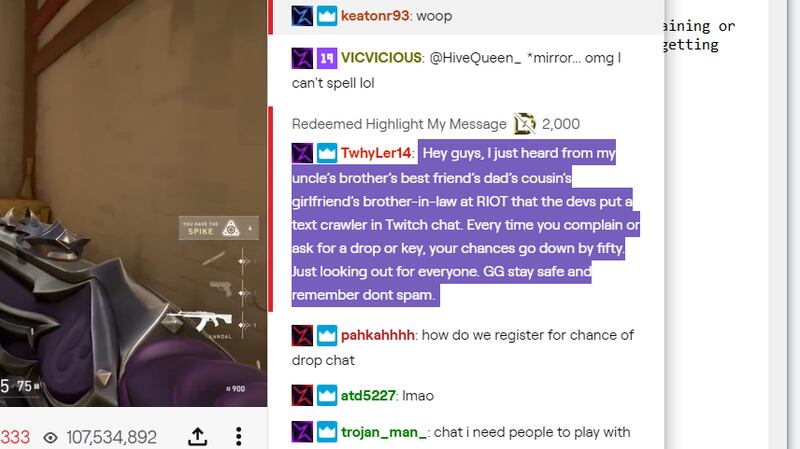Open keatonr93's user profile card
This screenshot has width=800, height=449.
[375, 16]
